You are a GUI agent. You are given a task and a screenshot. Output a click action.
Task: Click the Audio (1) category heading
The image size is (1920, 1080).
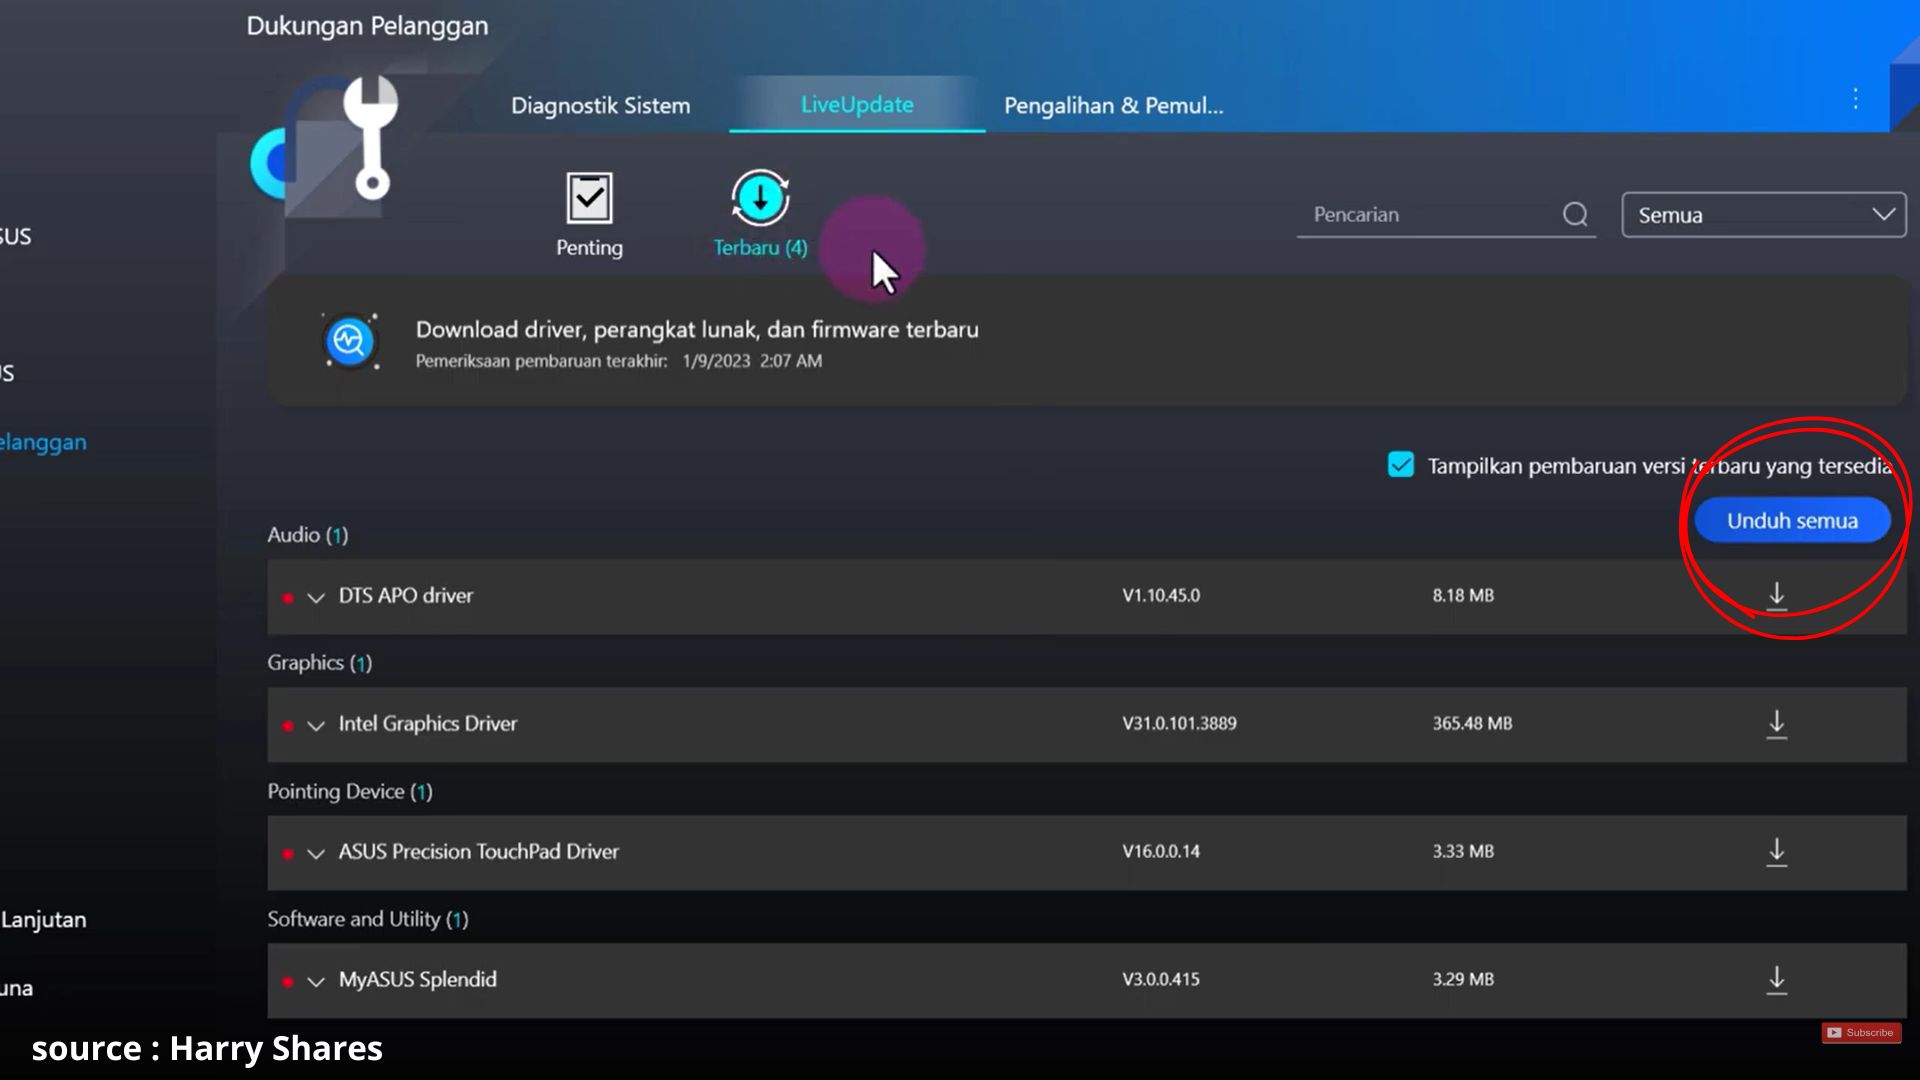[x=308, y=535]
